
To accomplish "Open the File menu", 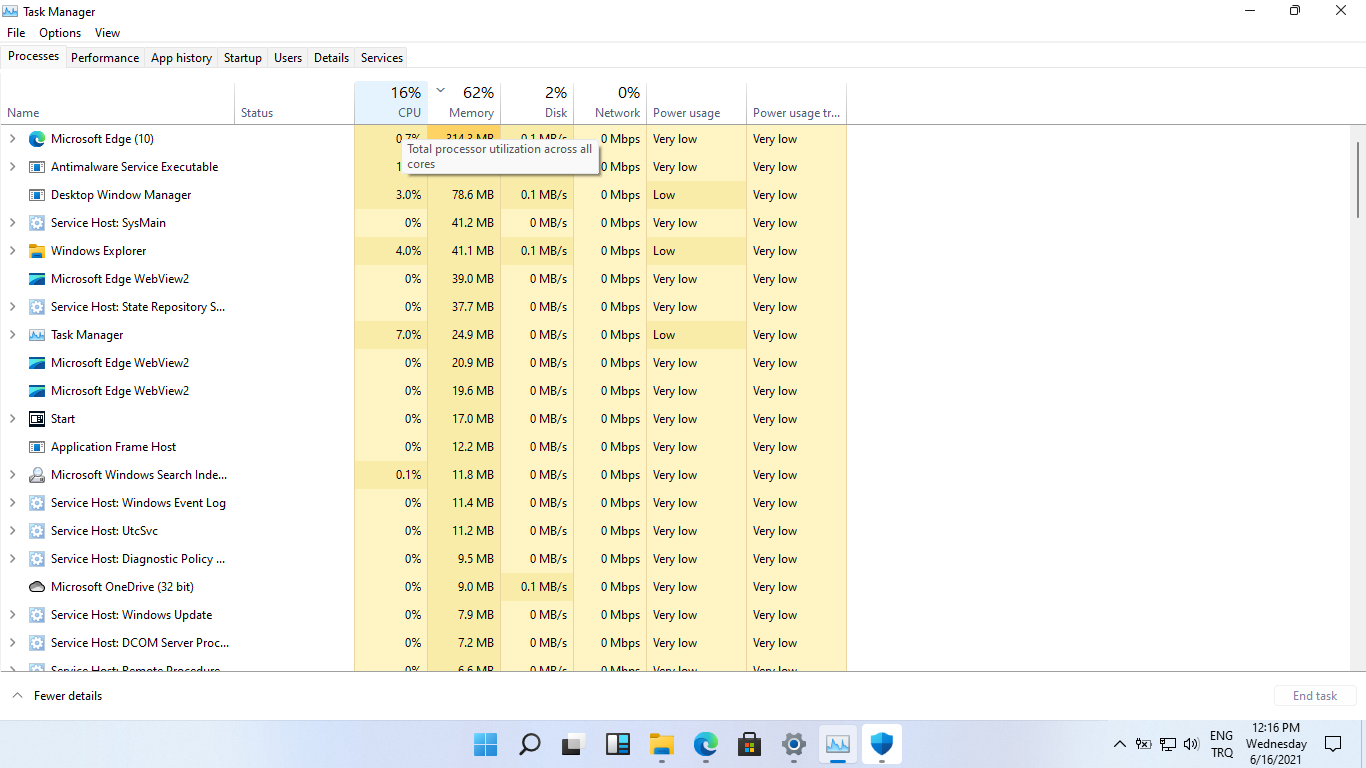I will (16, 33).
